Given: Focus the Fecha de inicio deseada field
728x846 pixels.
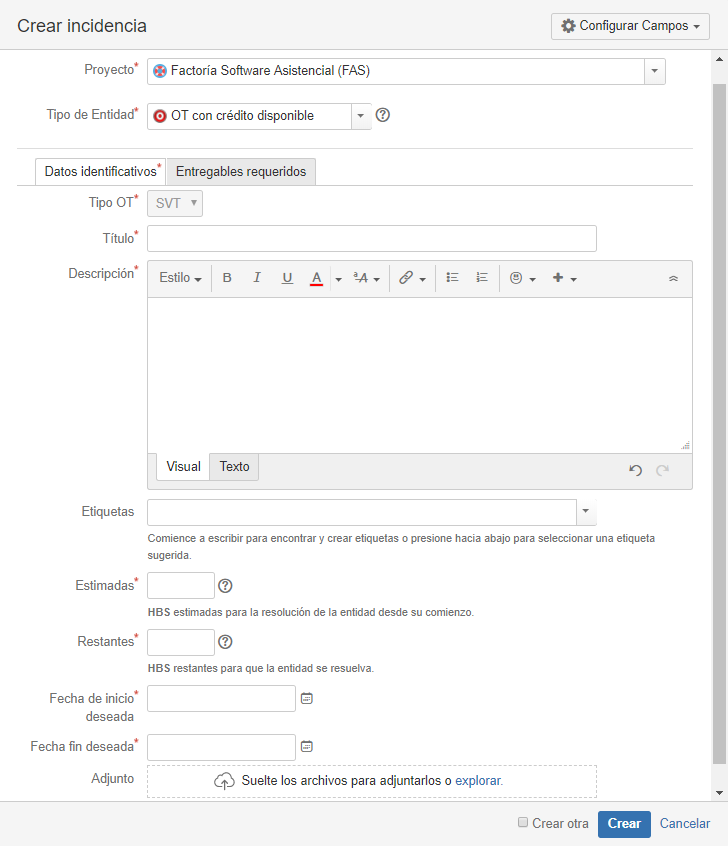Looking at the screenshot, I should click(x=221, y=699).
